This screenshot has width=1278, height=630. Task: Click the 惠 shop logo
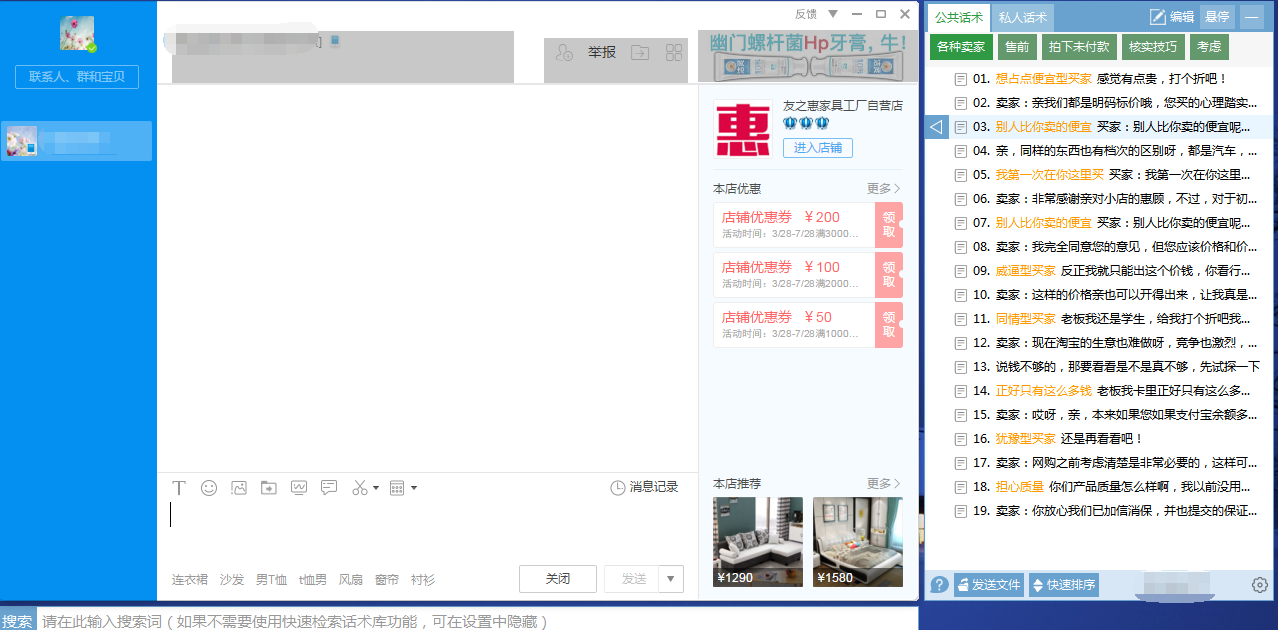tap(743, 129)
